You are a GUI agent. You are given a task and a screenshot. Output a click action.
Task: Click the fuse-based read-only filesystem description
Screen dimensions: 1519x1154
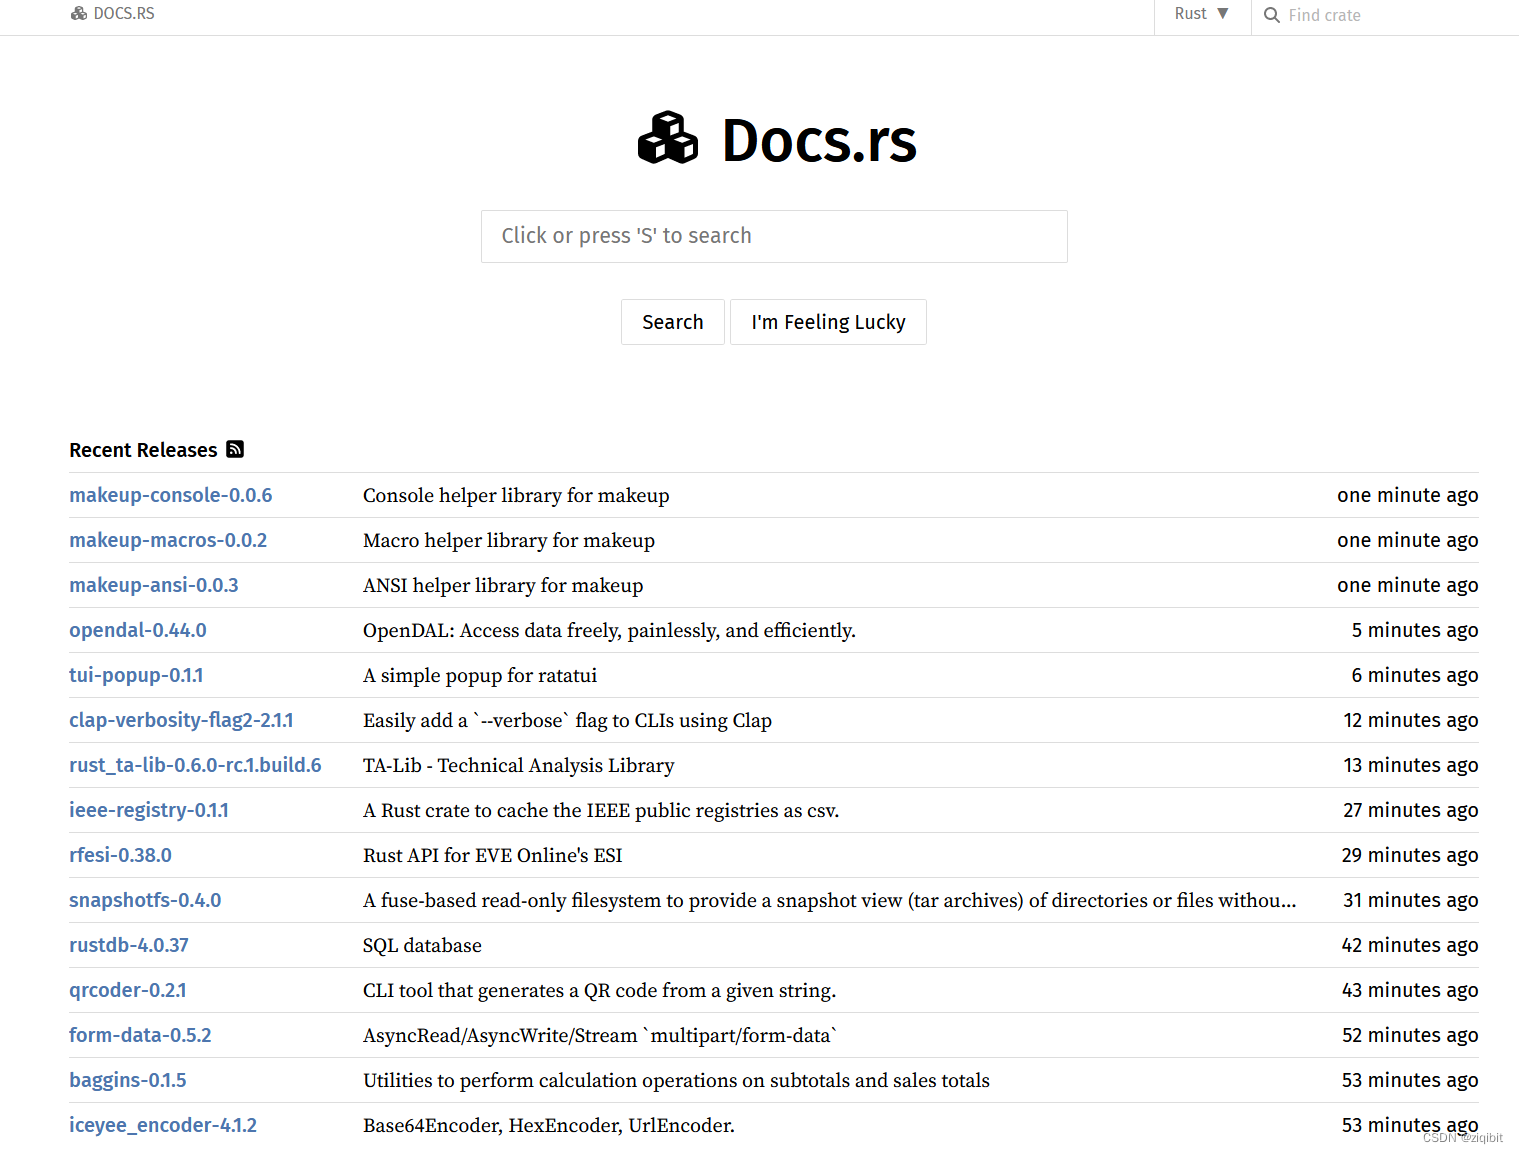pyautogui.click(x=830, y=900)
